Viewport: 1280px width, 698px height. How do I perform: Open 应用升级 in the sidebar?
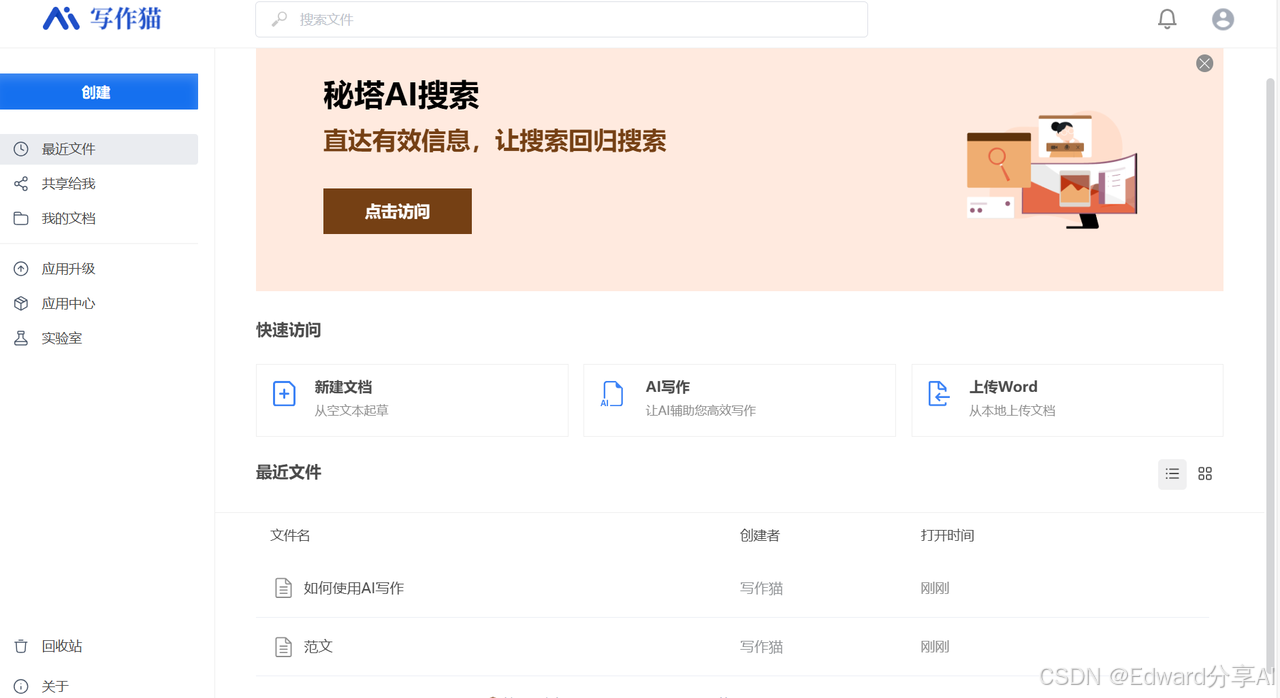pos(99,269)
